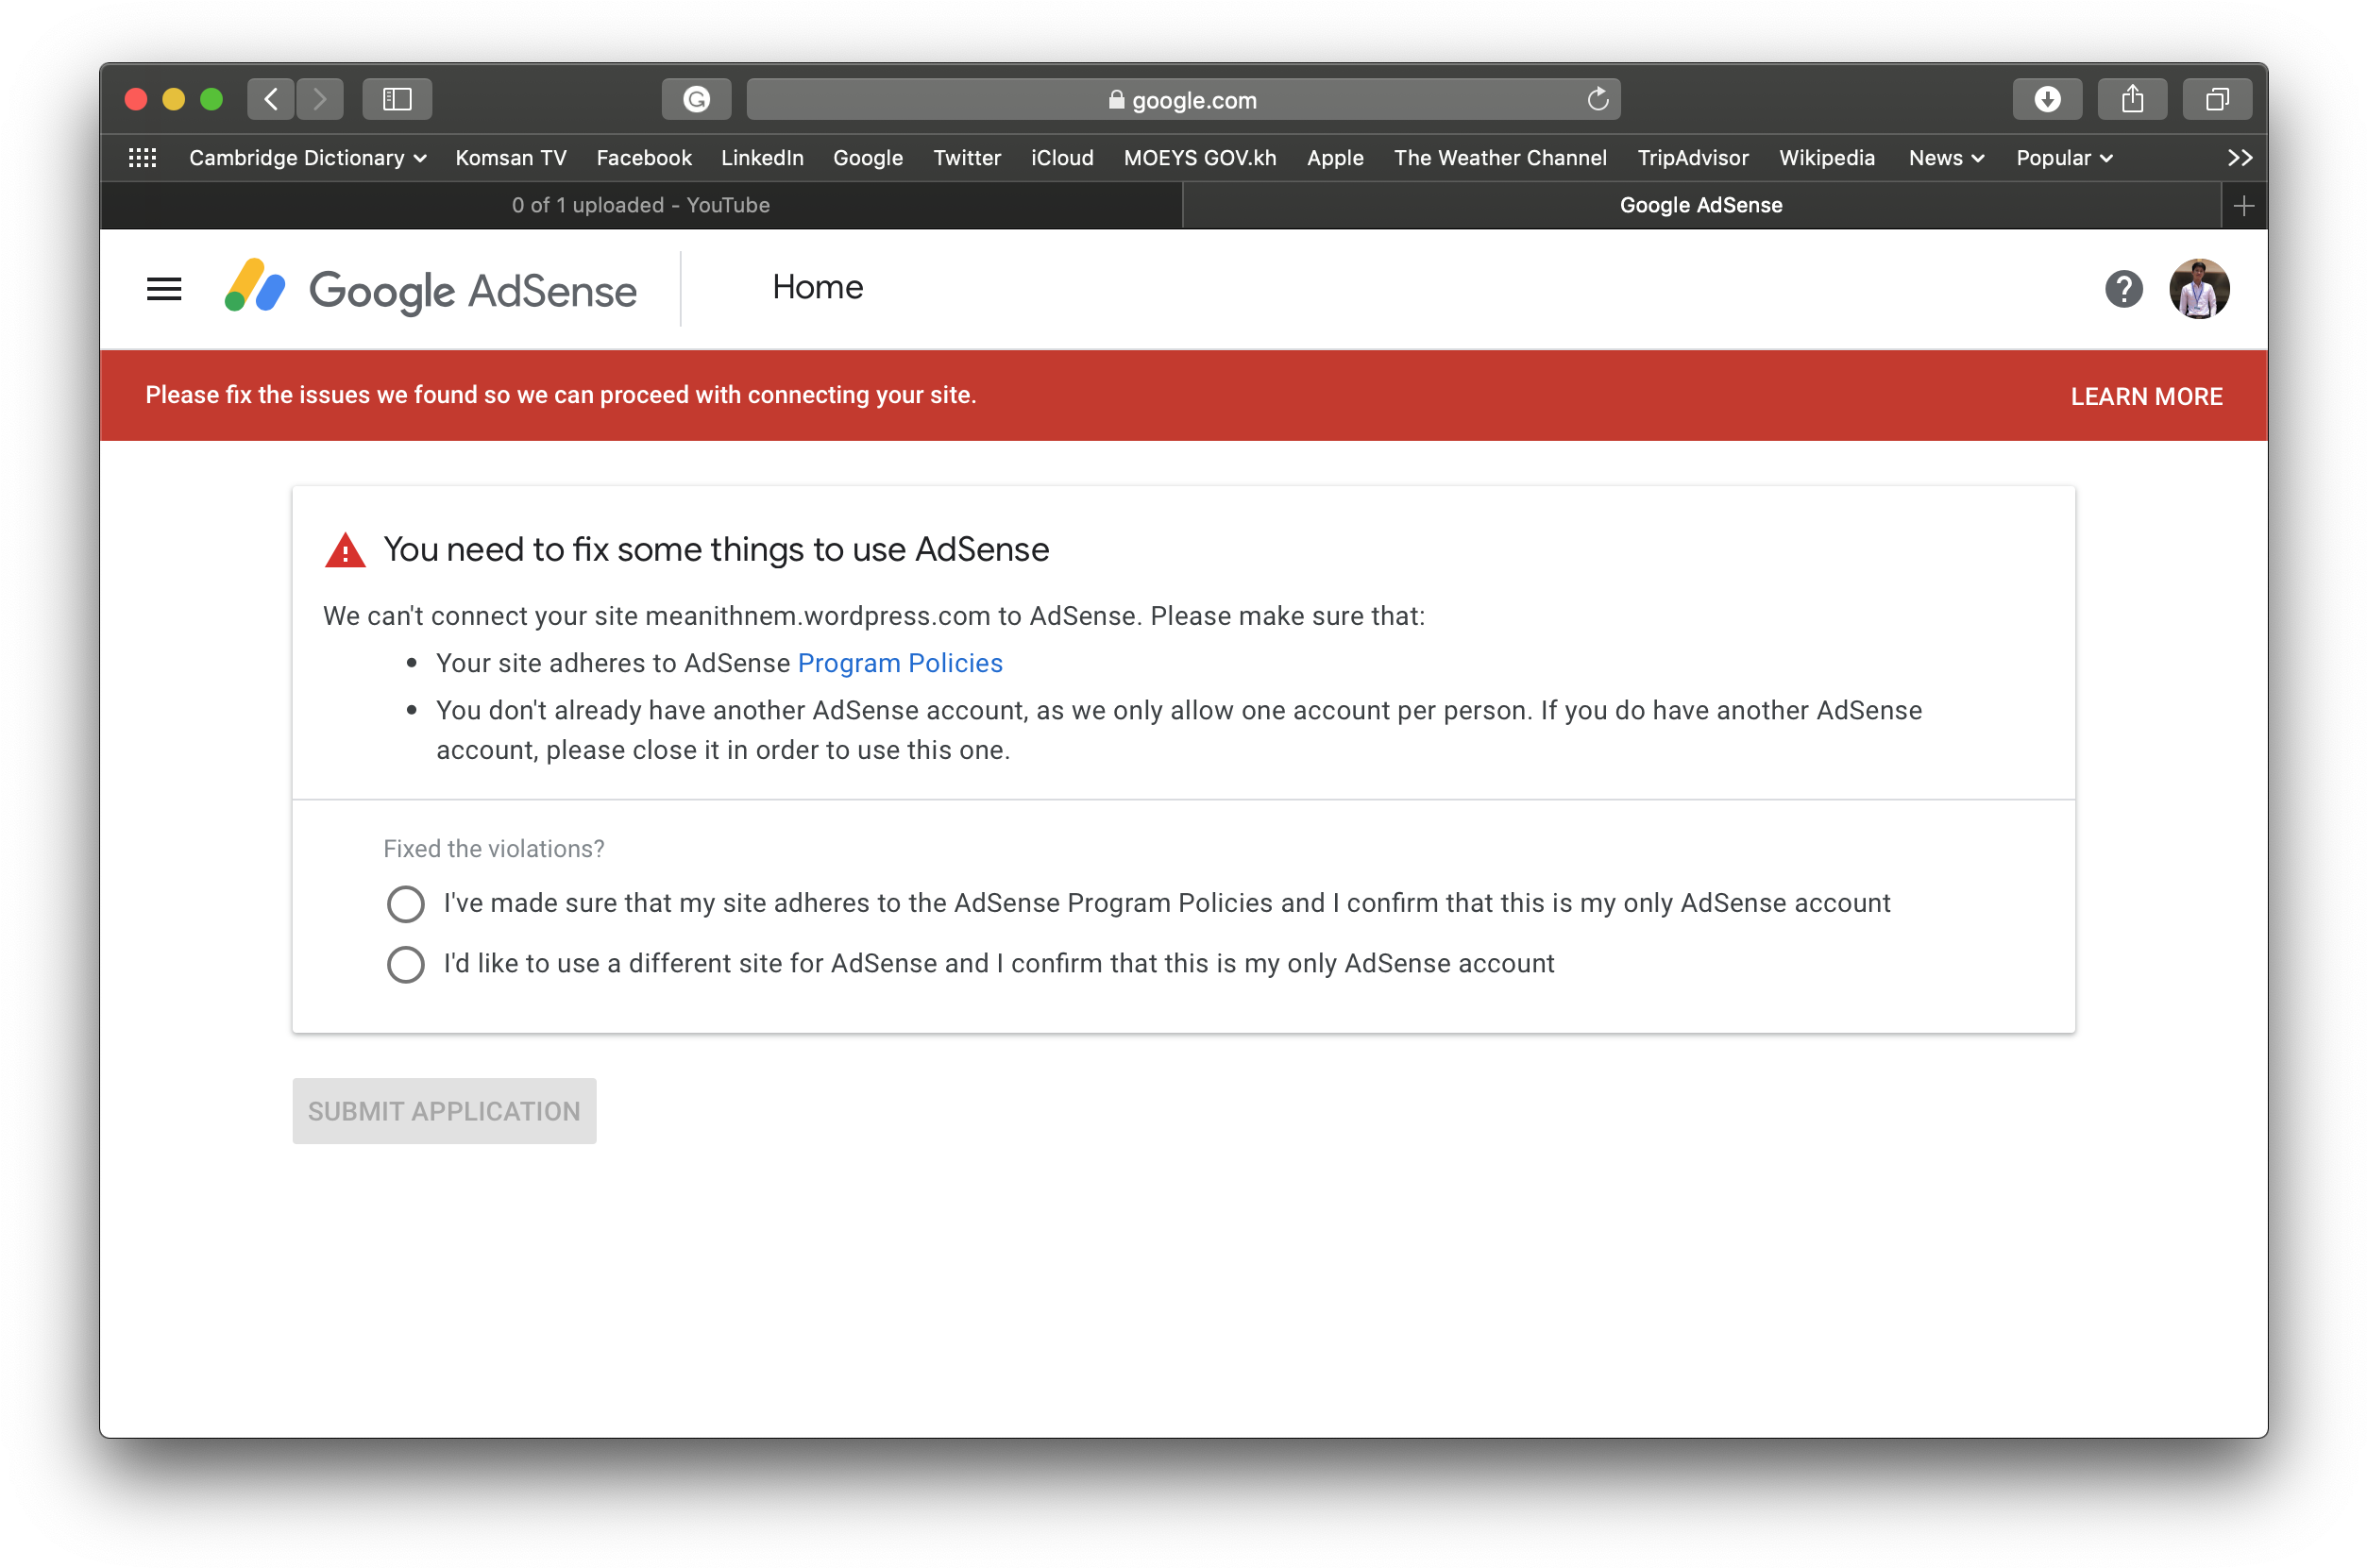Screen dimensions: 2367x1568
Task: Open Komsan TV bookmark
Action: [x=510, y=158]
